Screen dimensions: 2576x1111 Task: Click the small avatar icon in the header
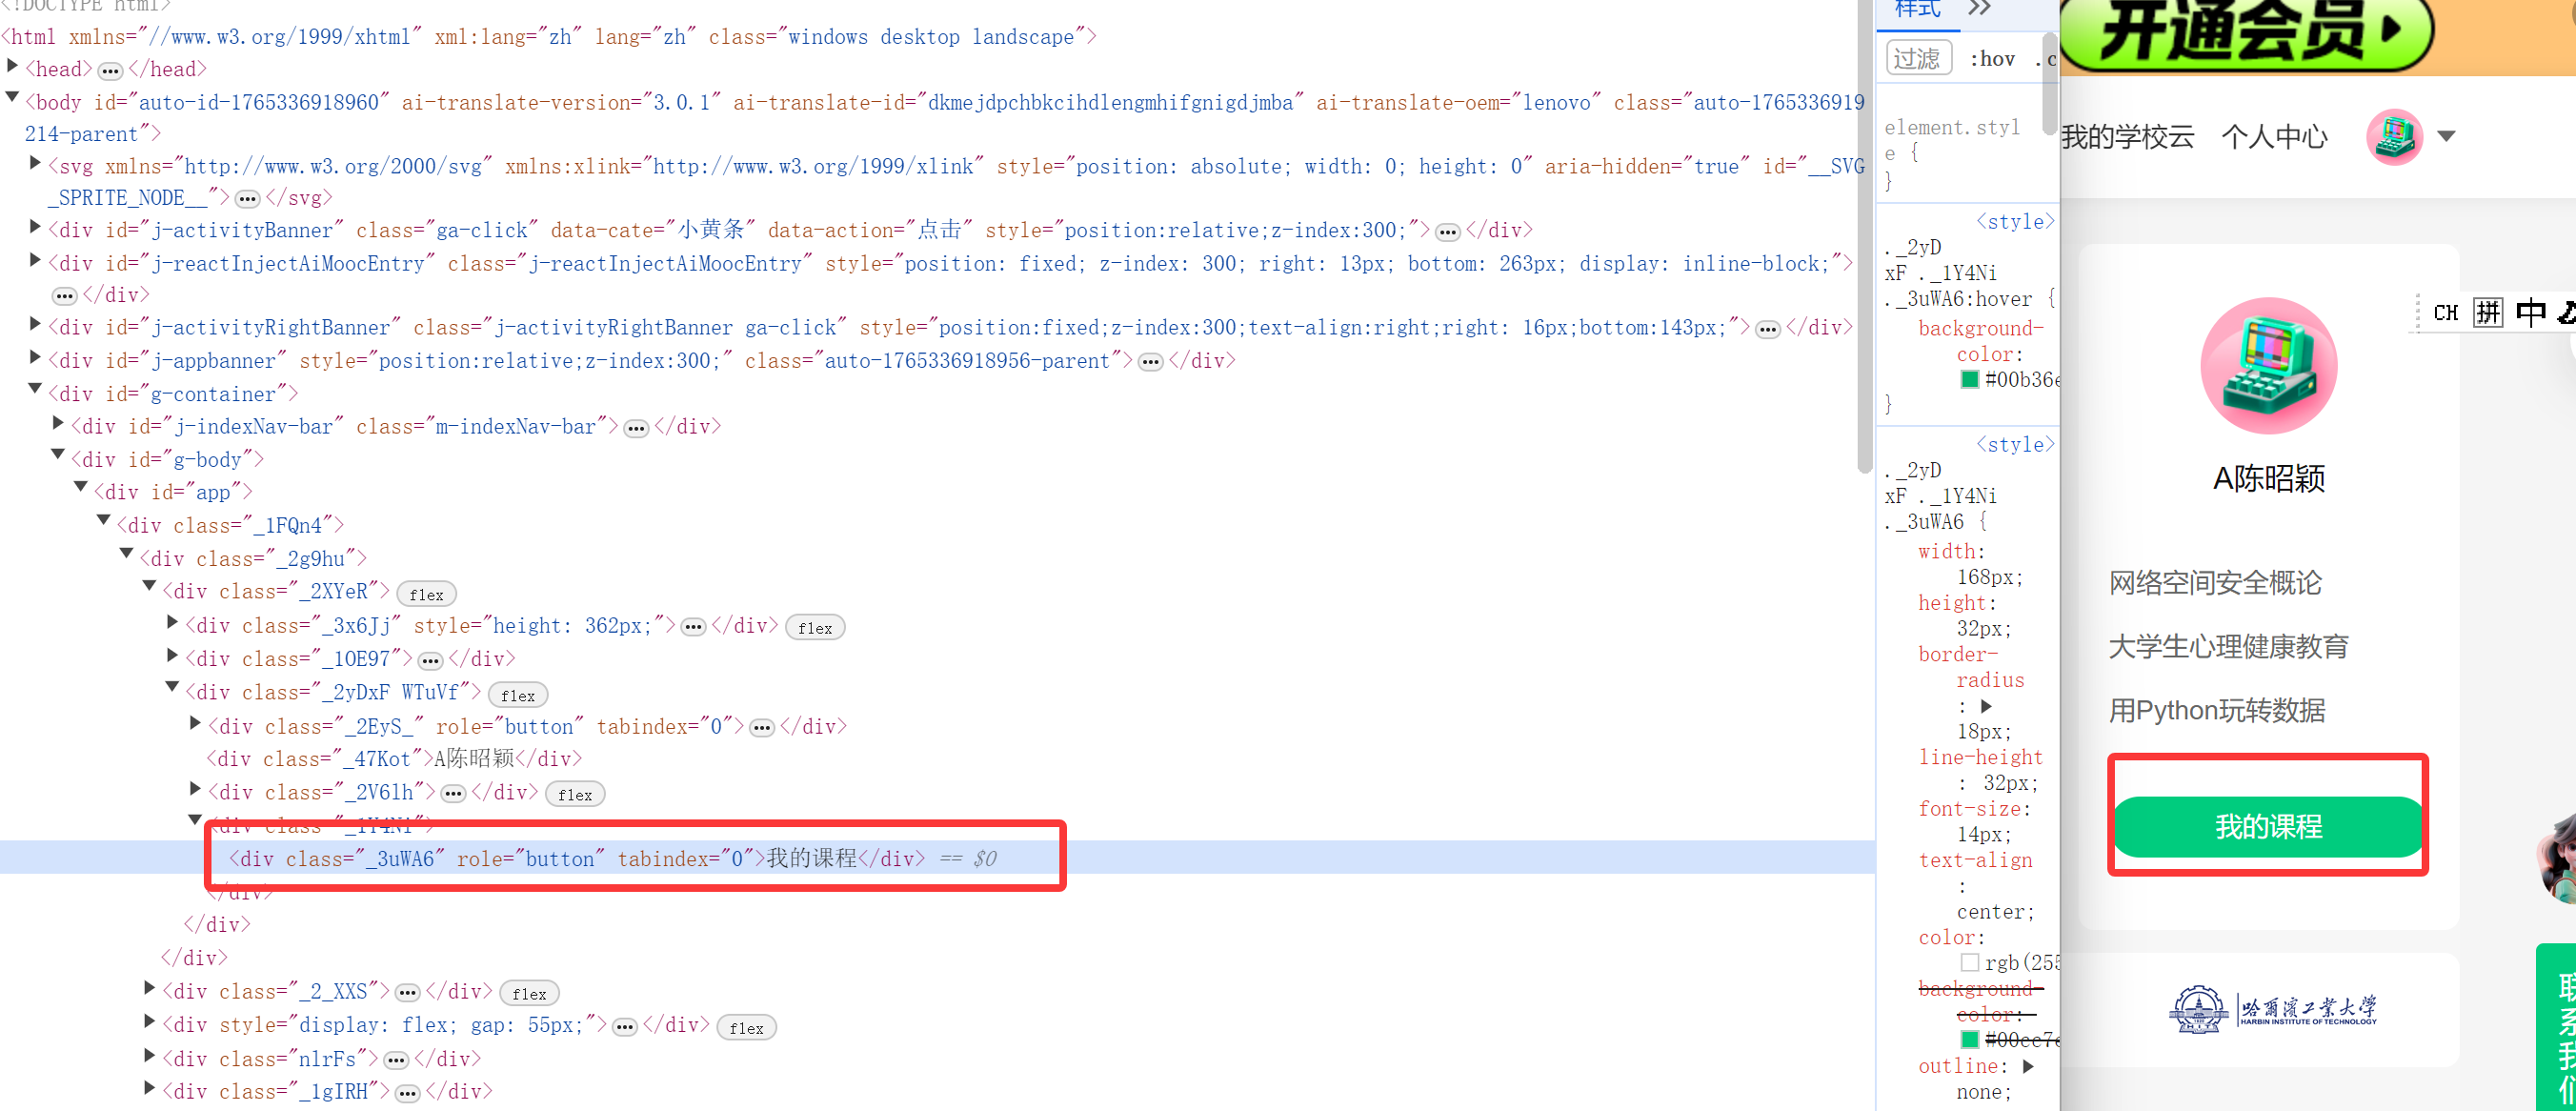(x=2393, y=137)
